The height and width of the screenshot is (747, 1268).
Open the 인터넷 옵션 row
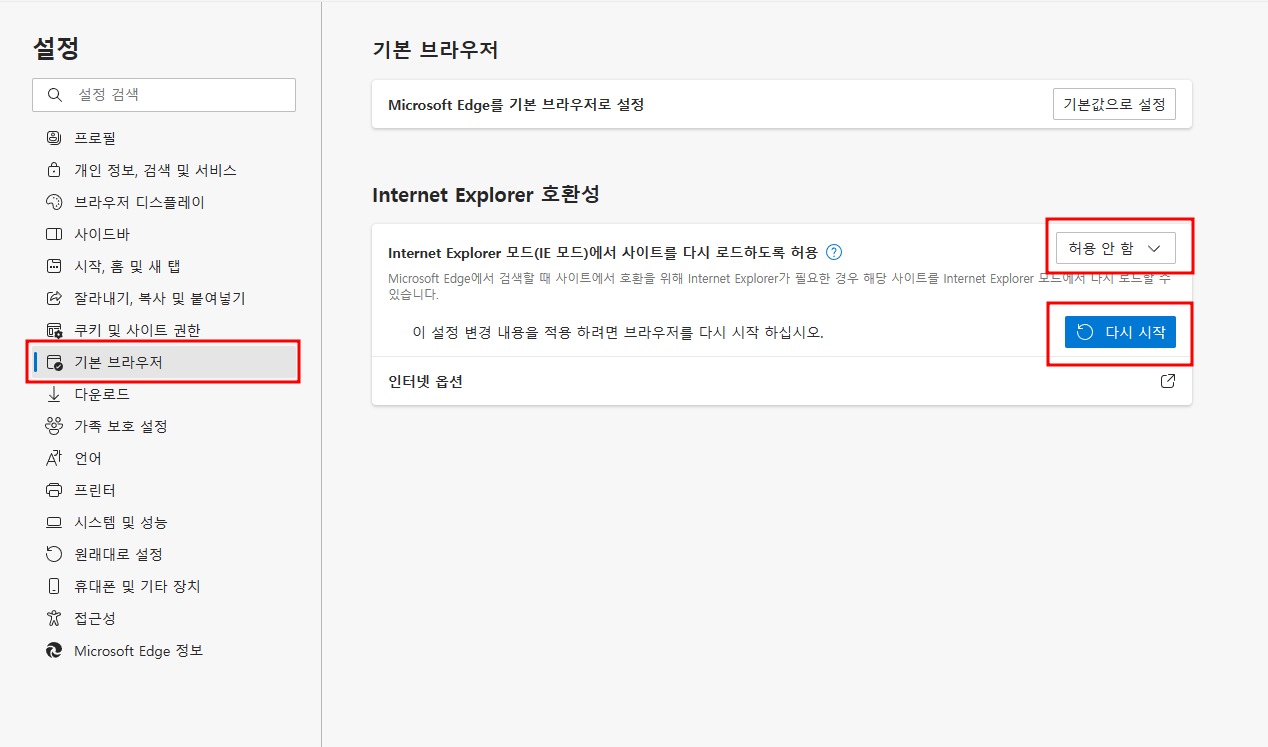point(782,381)
